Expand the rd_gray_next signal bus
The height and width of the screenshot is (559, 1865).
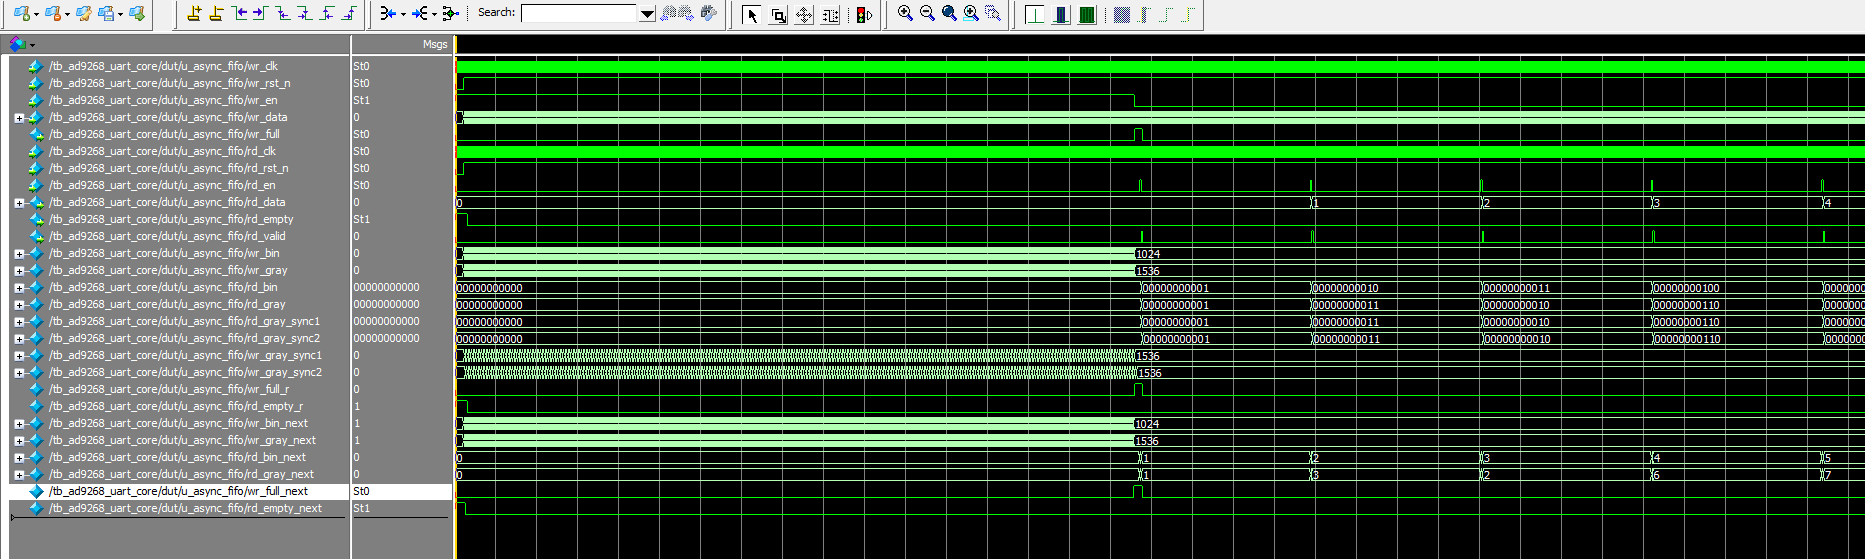coord(19,475)
